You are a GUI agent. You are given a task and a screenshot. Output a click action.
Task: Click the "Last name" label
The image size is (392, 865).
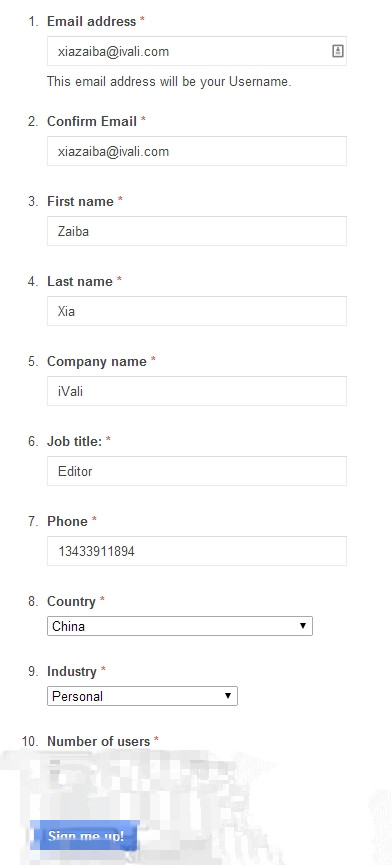click(80, 281)
